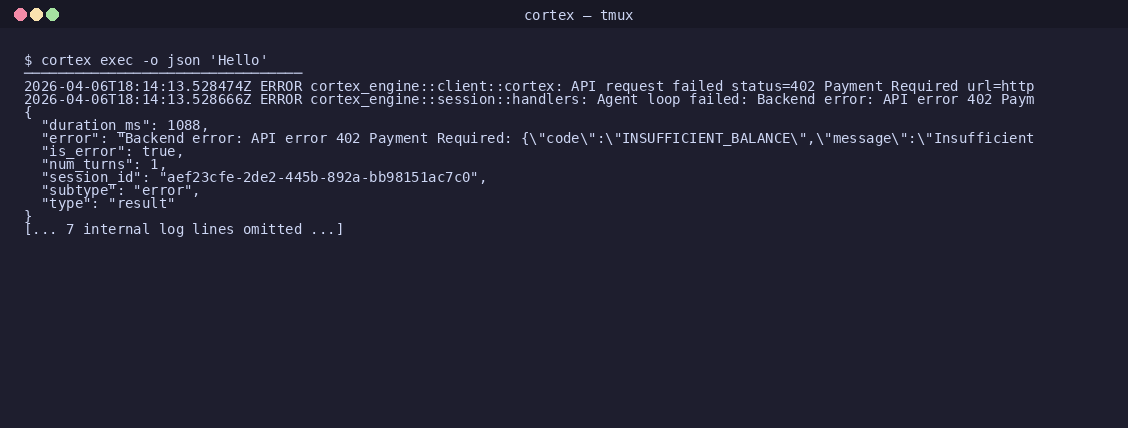Click the command line 'cortex exec -o json'

point(120,60)
